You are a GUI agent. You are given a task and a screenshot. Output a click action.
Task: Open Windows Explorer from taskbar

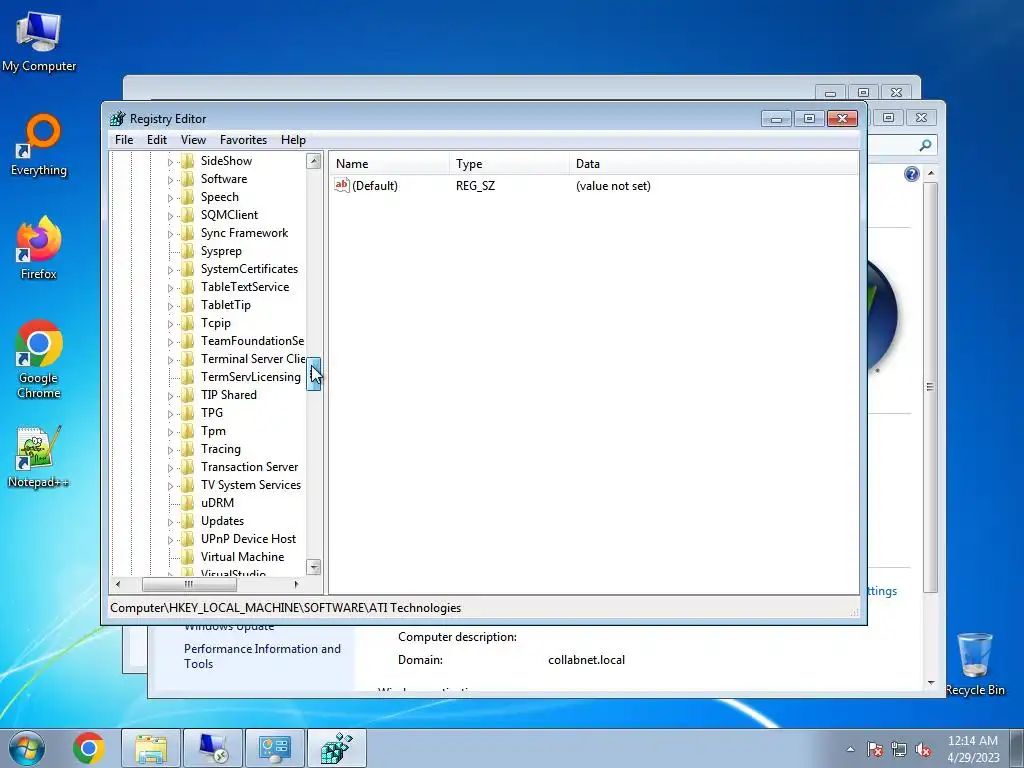[x=151, y=748]
